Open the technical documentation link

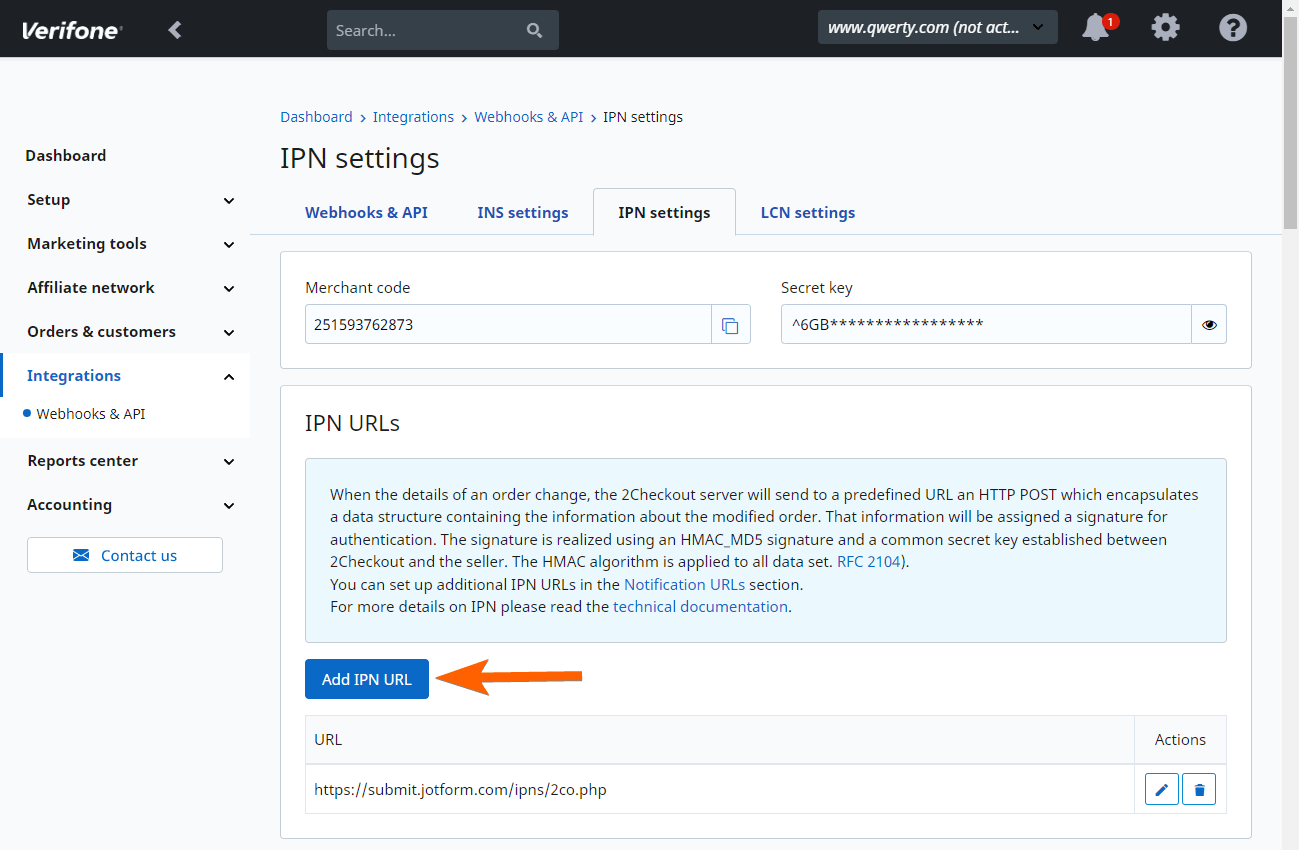point(700,607)
